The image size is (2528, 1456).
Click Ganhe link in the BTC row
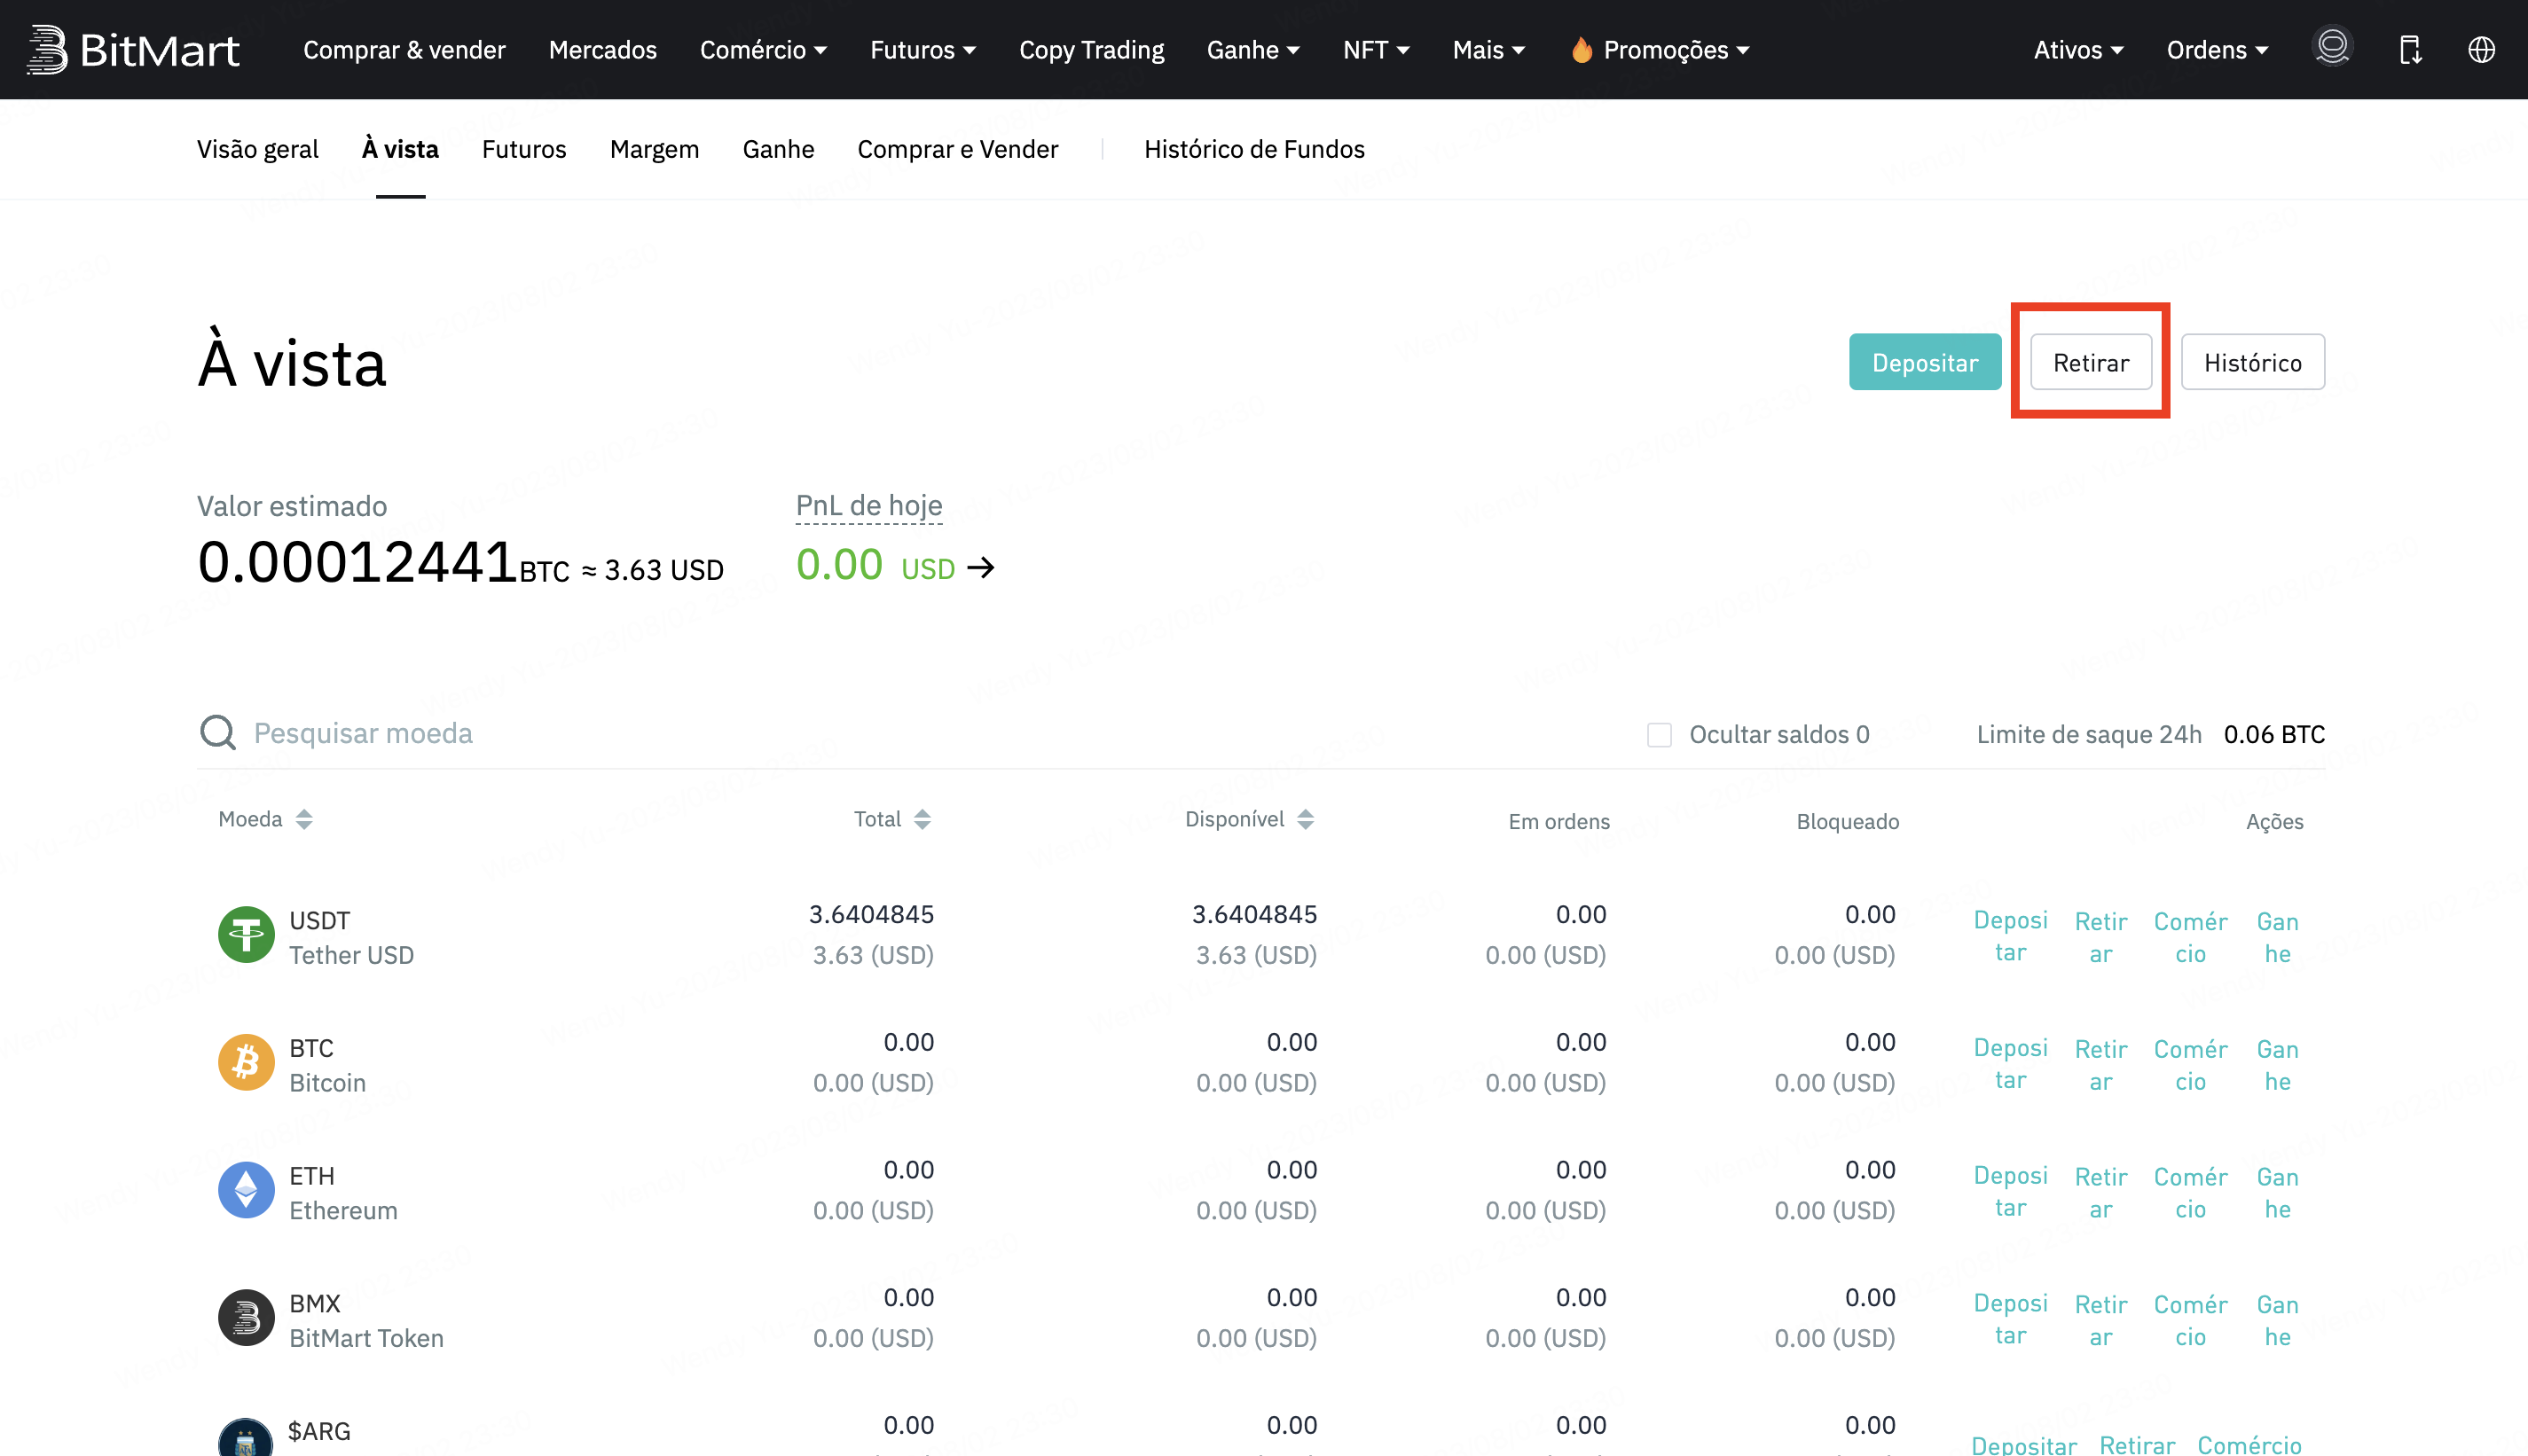tap(2277, 1064)
